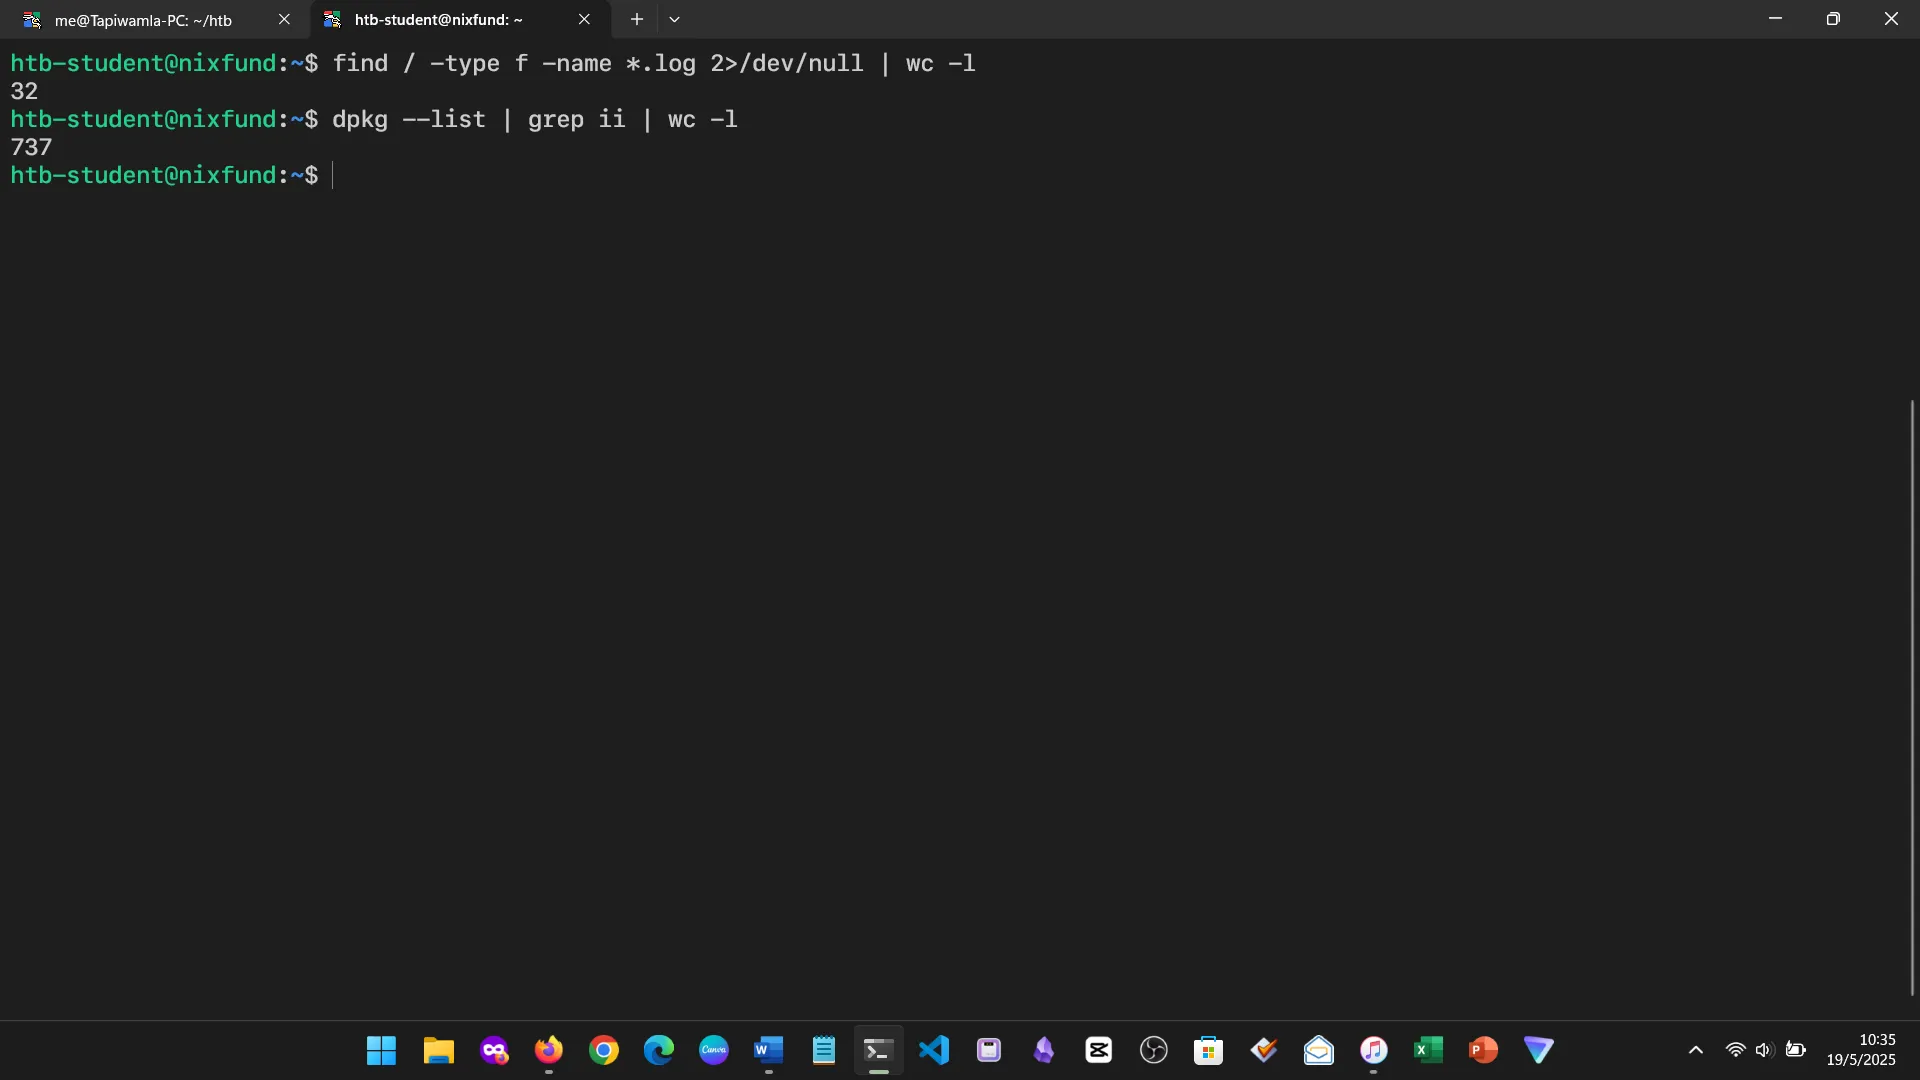Select the htb-student@nixfund tab
Screen dimensions: 1920x1080
coord(438,20)
